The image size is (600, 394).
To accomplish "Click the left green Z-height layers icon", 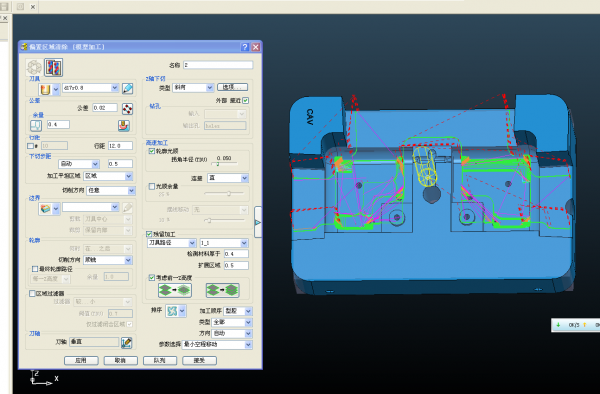I will [x=175, y=290].
